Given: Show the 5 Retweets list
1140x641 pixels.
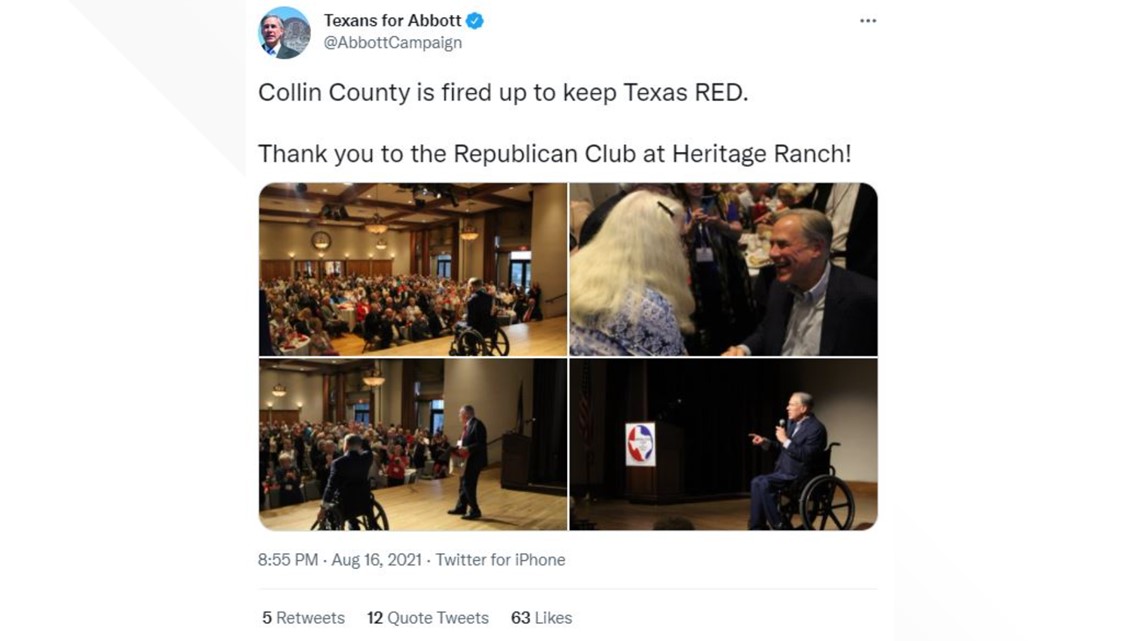Looking at the screenshot, I should [x=303, y=618].
